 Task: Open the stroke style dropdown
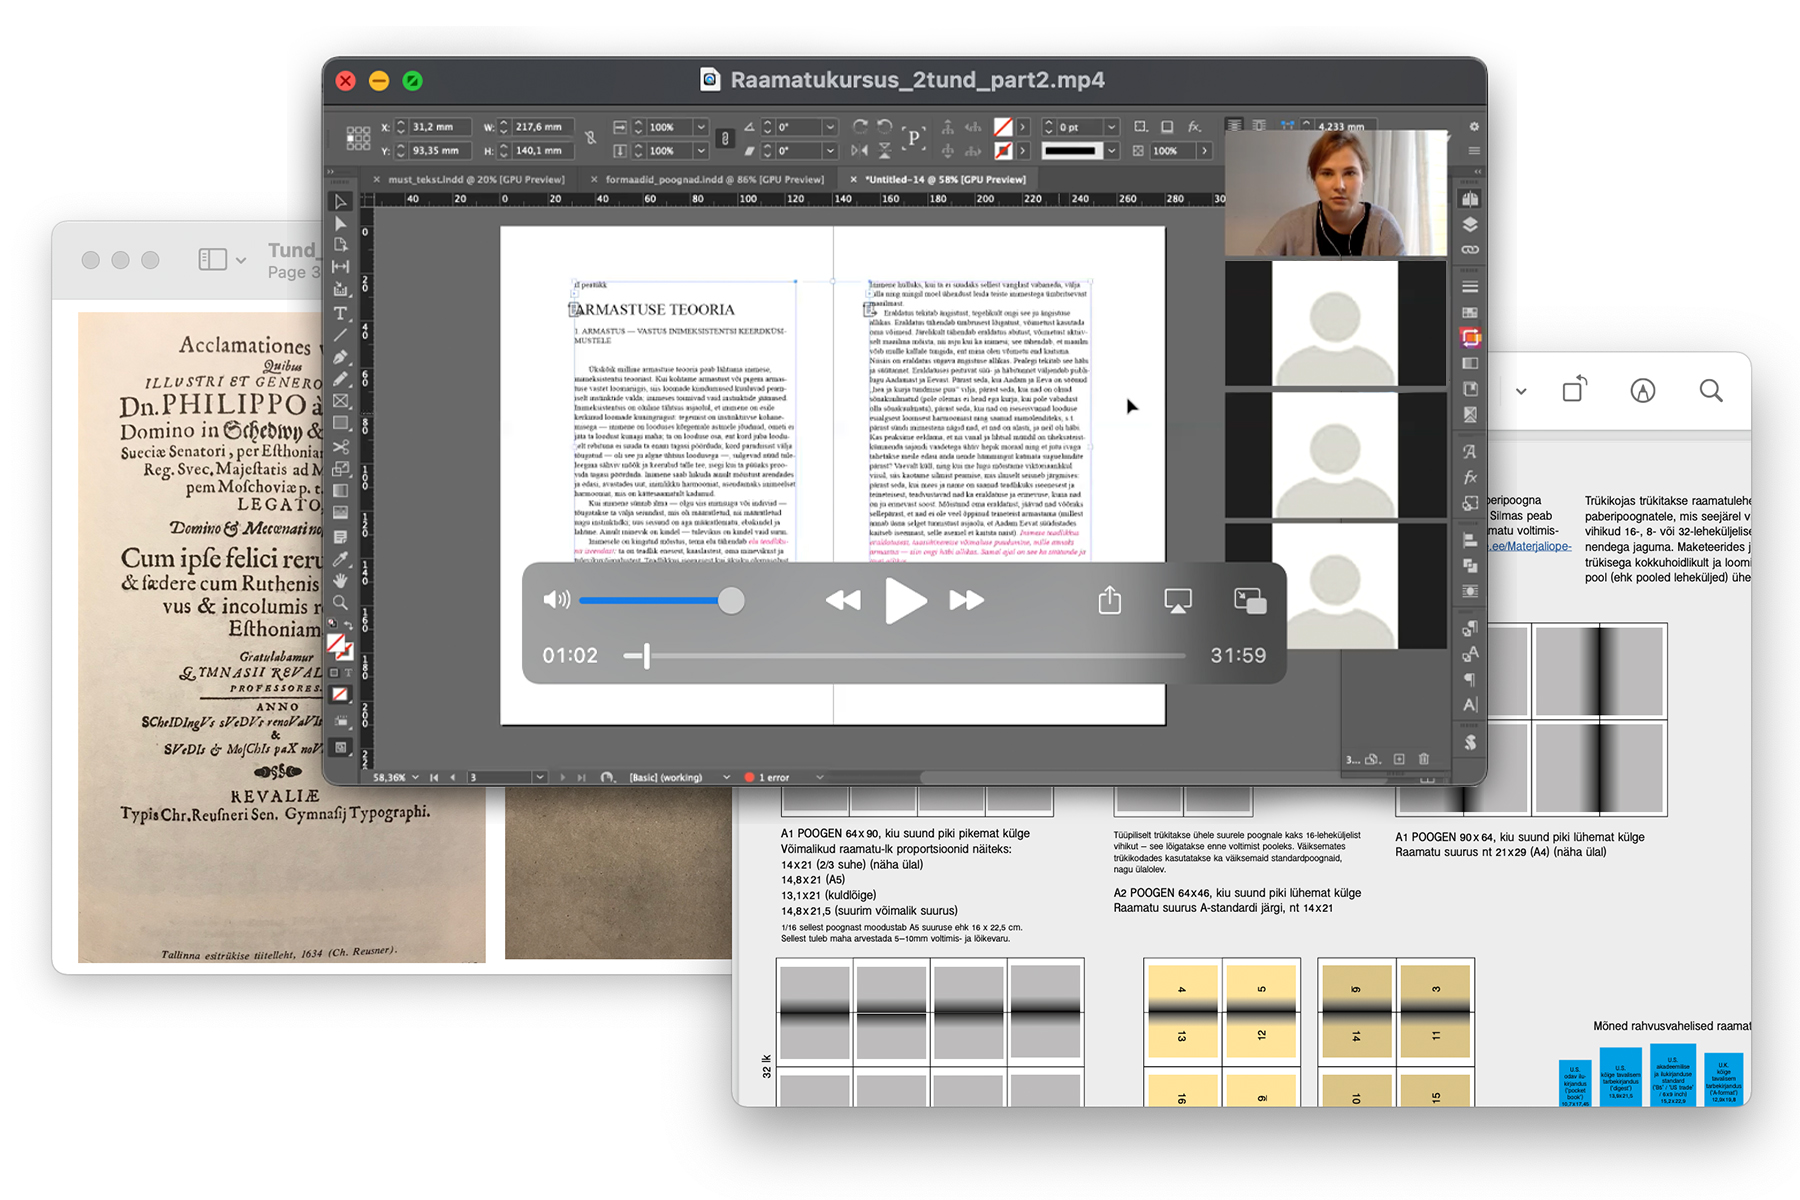pyautogui.click(x=1111, y=151)
